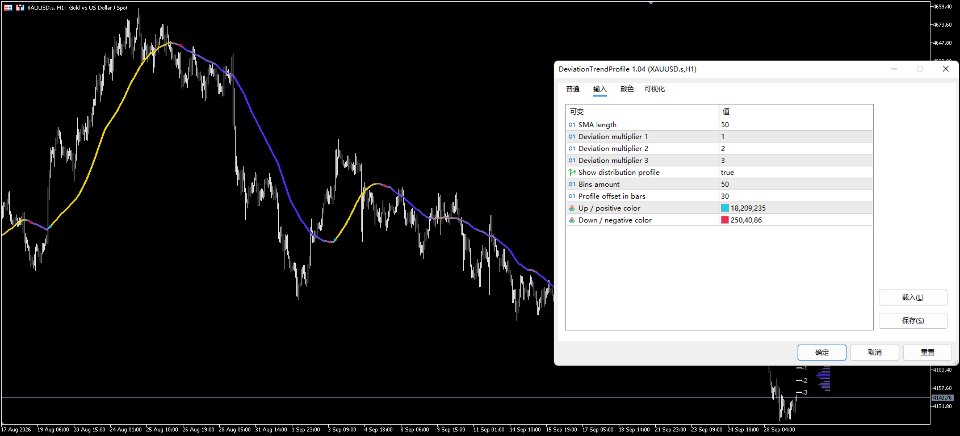Screen dimensions: 960x436
Task: Select the 输入 (Inputs) tab
Action: [600, 89]
